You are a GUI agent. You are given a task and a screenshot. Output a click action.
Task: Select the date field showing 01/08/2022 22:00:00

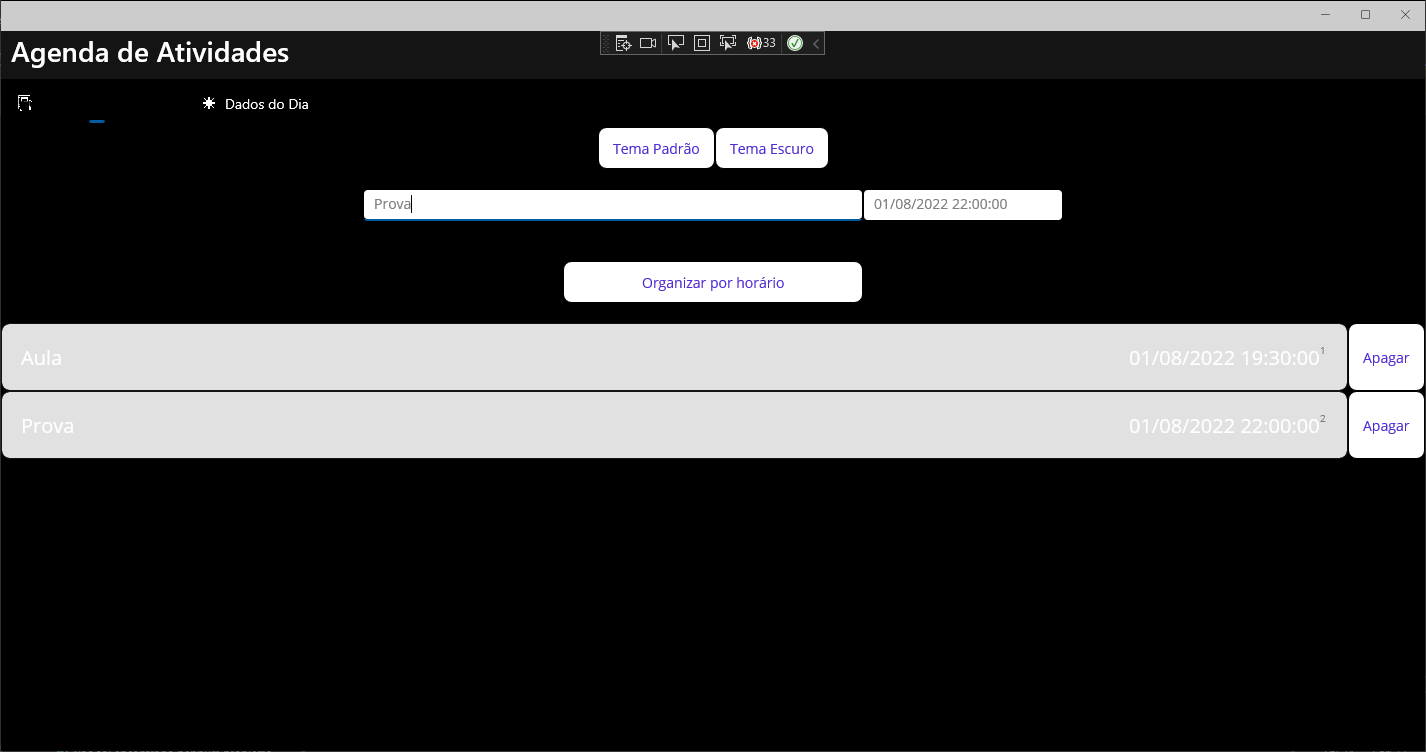coord(962,204)
